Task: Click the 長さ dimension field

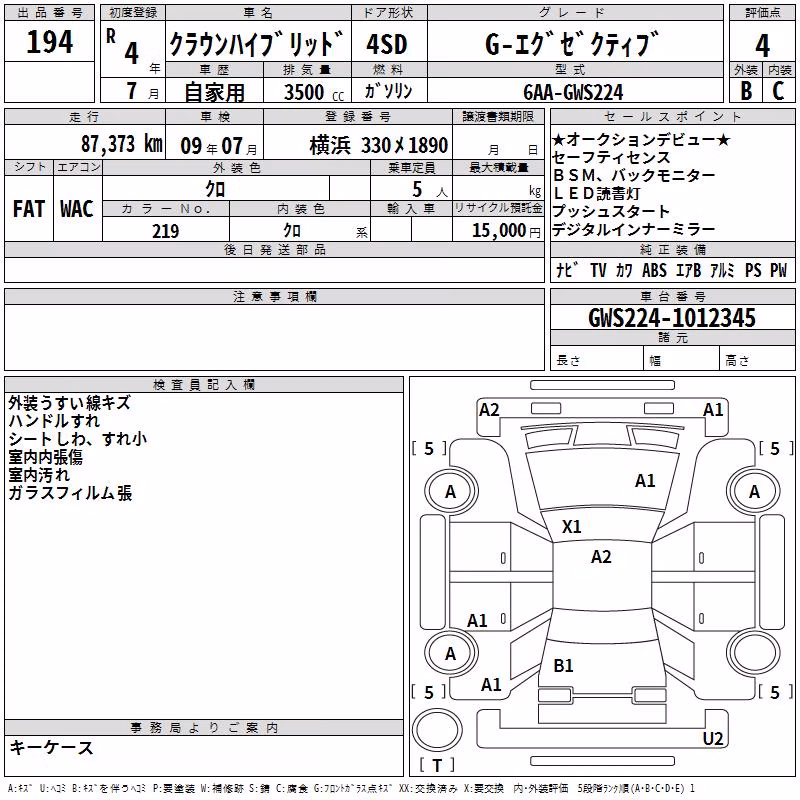Action: click(597, 360)
